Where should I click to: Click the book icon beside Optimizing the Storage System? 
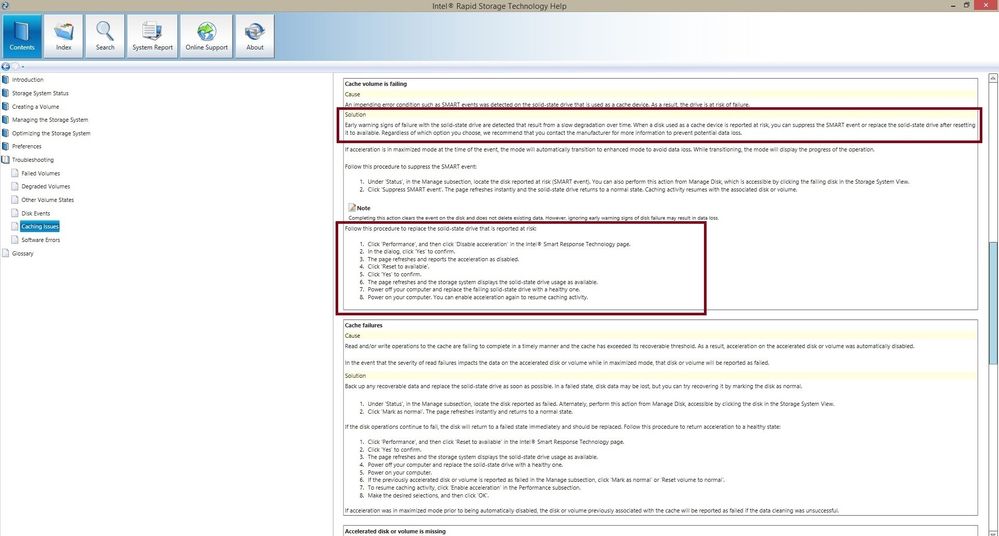click(5, 133)
